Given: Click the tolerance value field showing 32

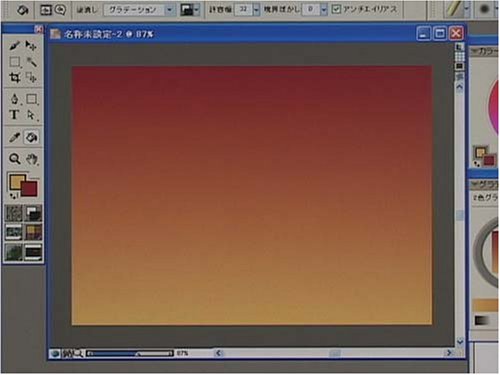Looking at the screenshot, I should [x=243, y=10].
